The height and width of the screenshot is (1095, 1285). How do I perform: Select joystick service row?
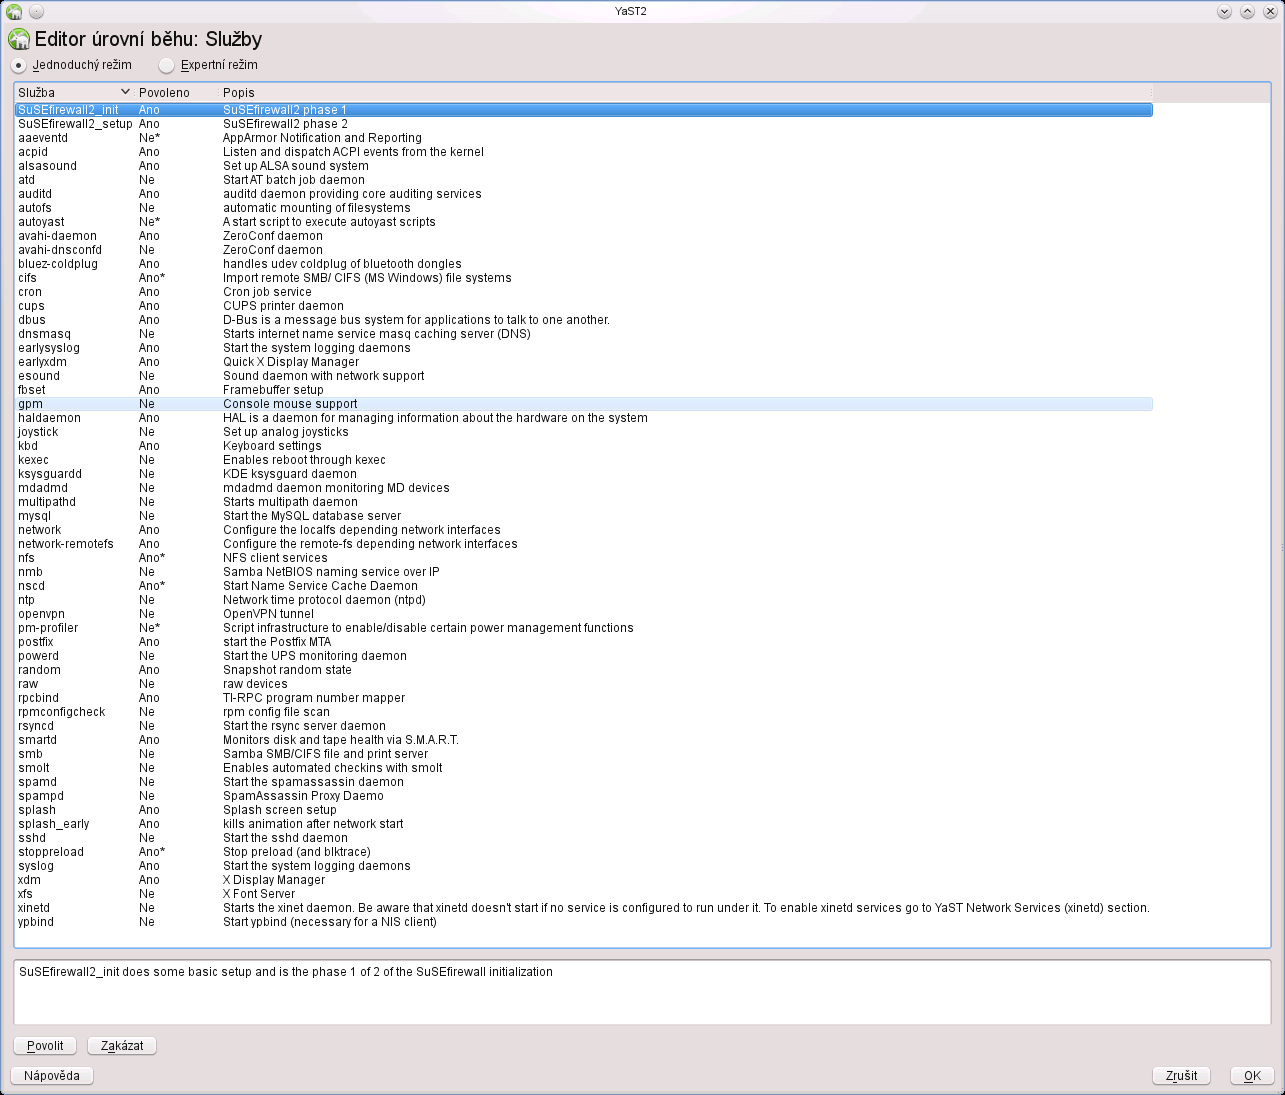[584, 432]
